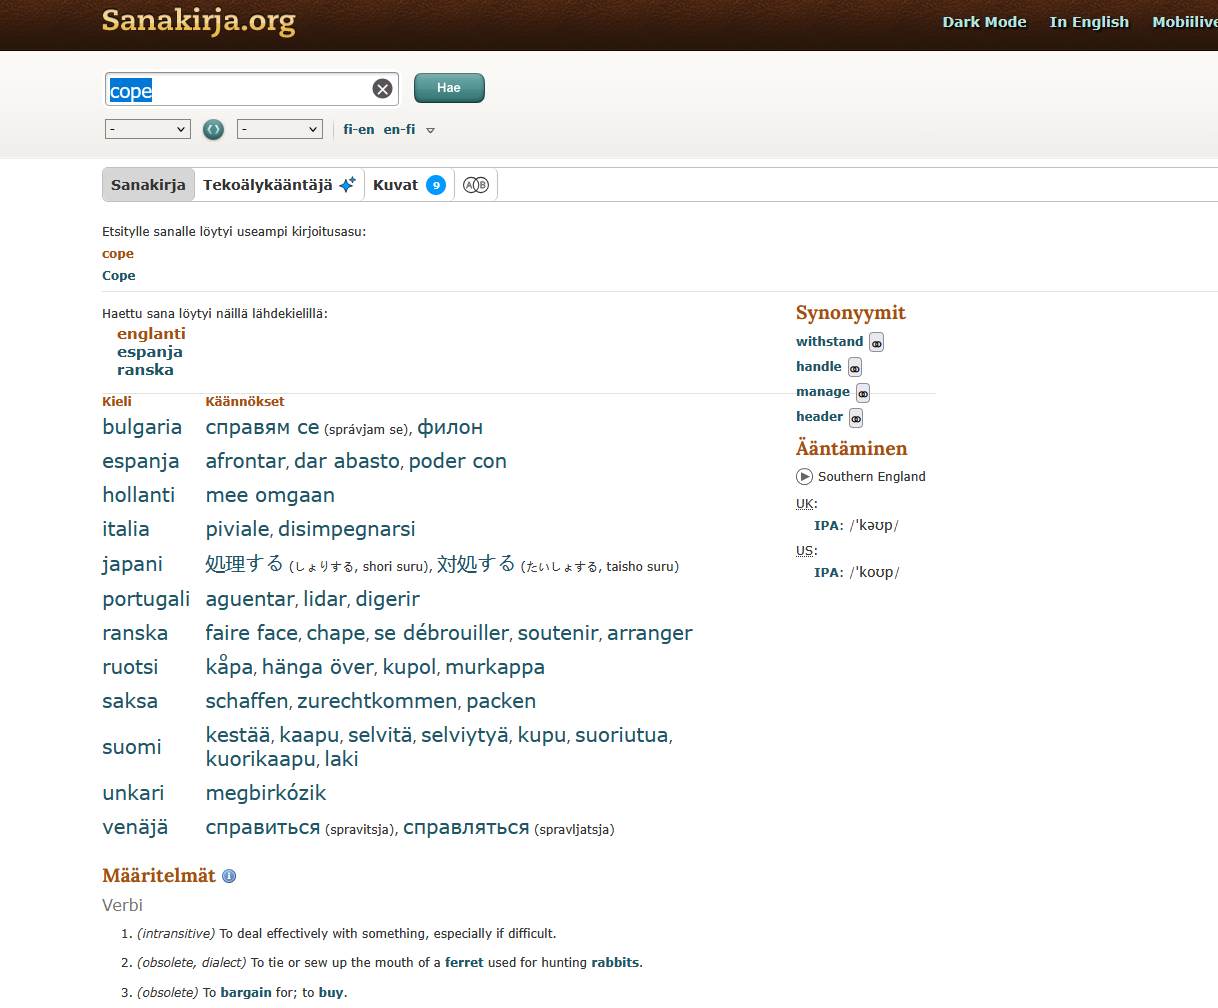Image resolution: width=1218 pixels, height=1008 pixels.
Task: Open Bulgarian translation филон
Action: [450, 428]
